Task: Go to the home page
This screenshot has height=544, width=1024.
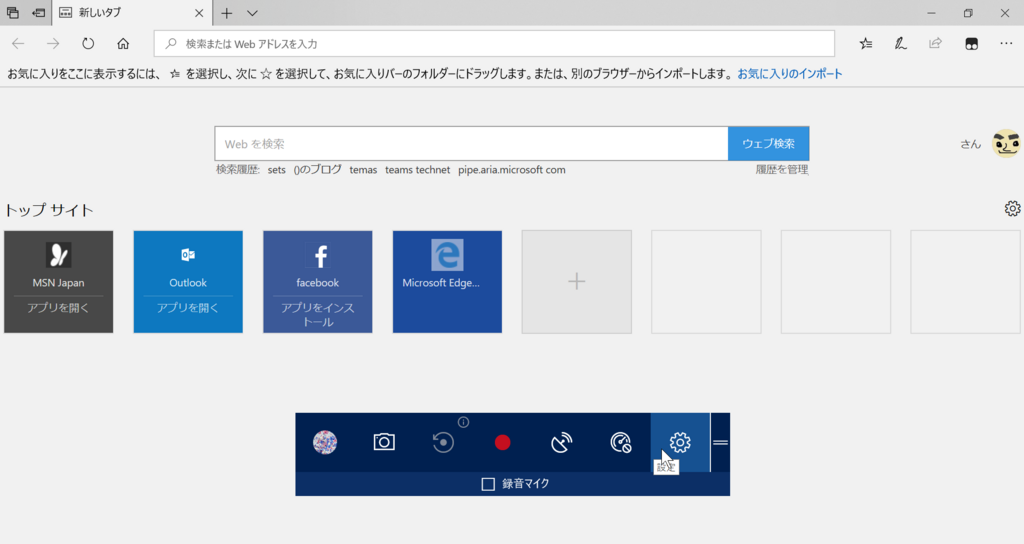Action: [x=123, y=44]
